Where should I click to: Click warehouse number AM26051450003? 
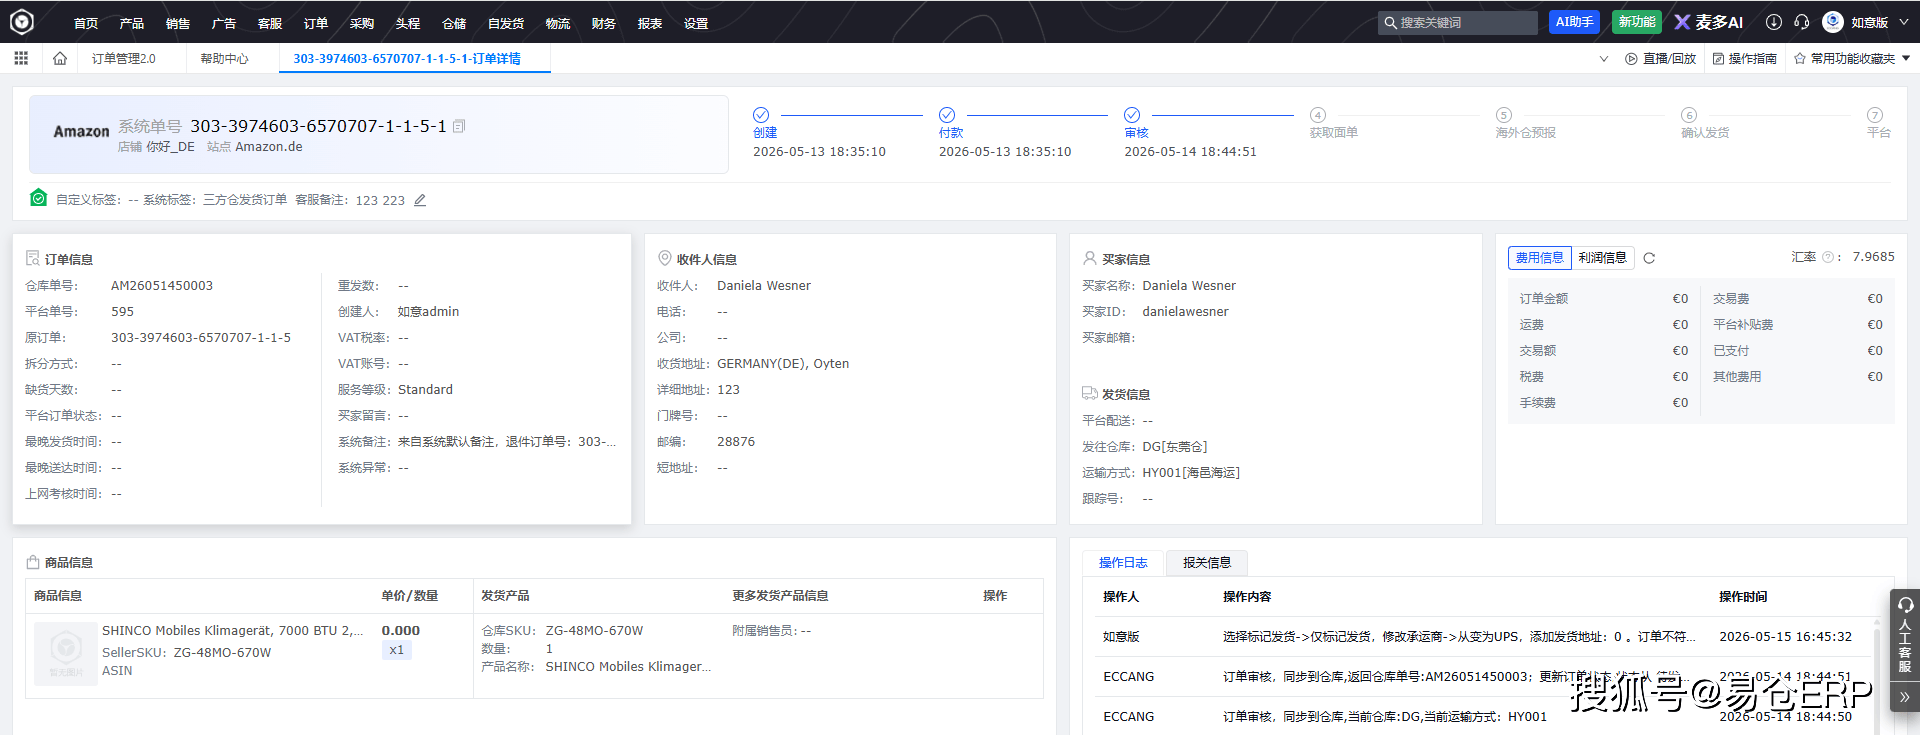click(162, 286)
